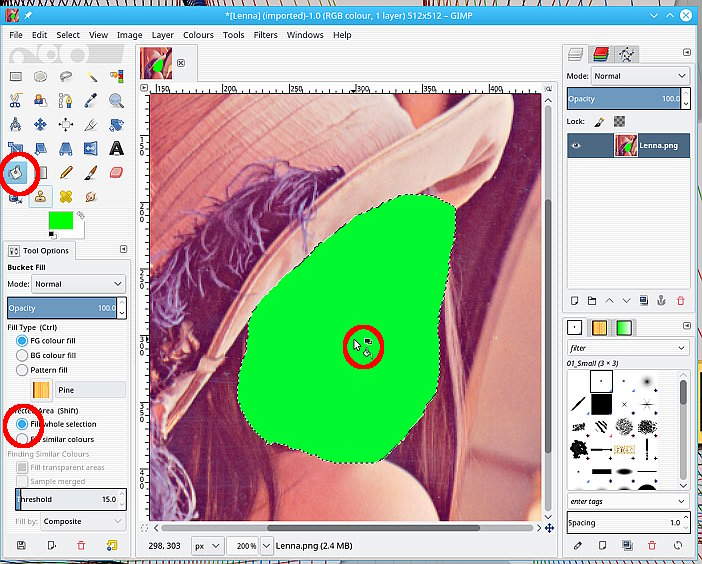Open the Filters menu
Viewport: 702px width, 564px height.
tap(265, 35)
